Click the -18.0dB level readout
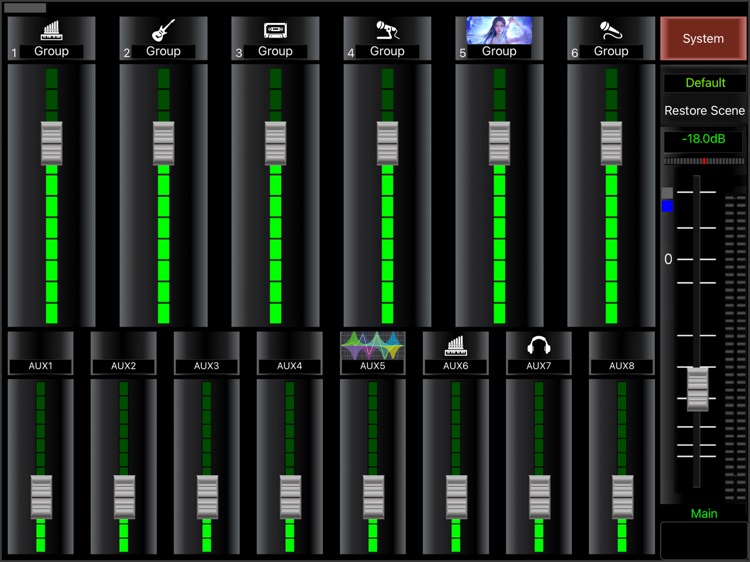This screenshot has height=562, width=750. [703, 140]
